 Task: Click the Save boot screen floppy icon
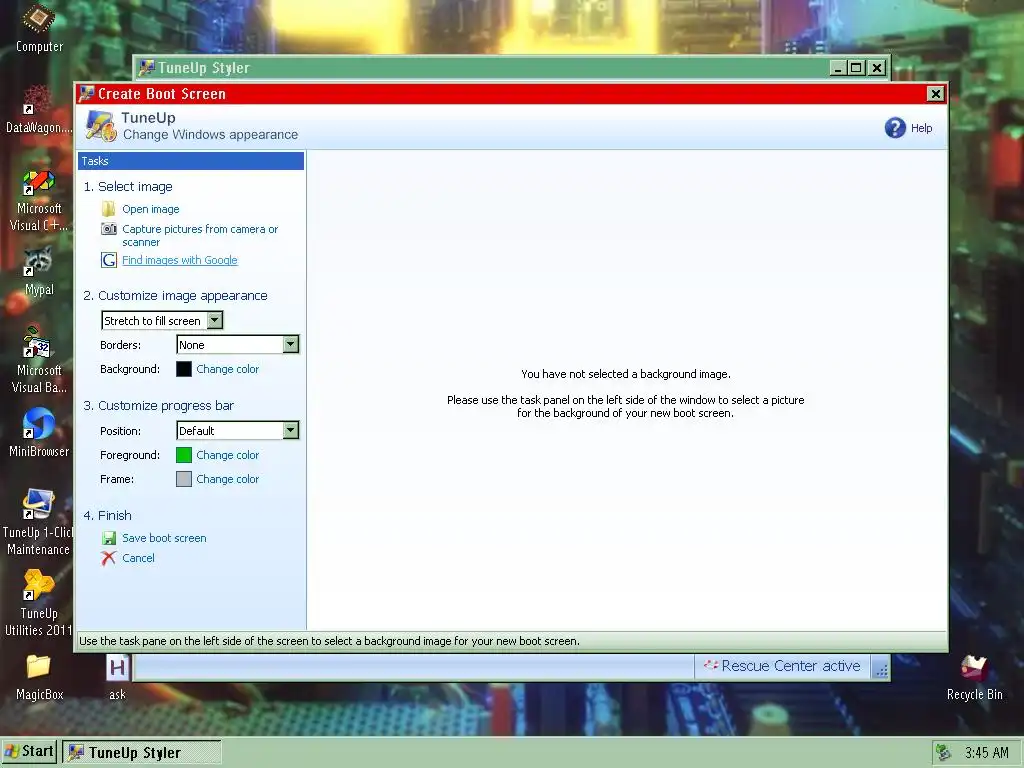pos(108,538)
